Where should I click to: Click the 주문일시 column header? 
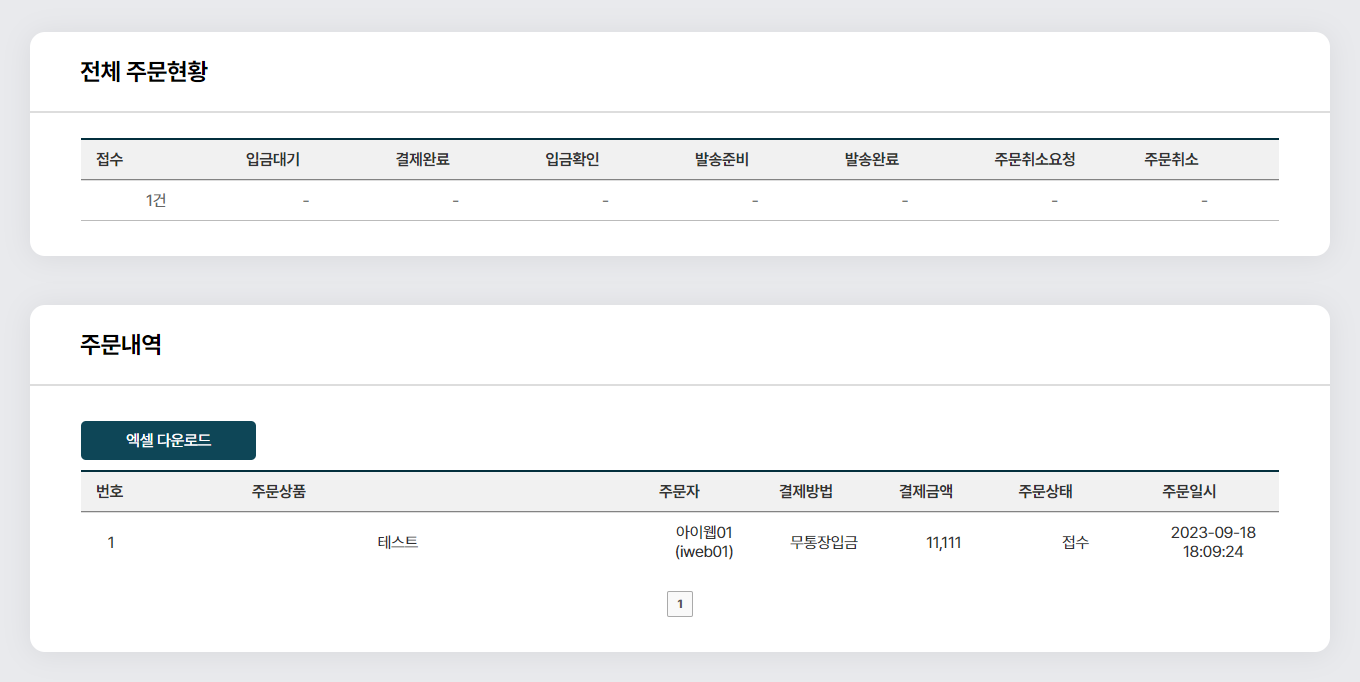(x=1189, y=491)
